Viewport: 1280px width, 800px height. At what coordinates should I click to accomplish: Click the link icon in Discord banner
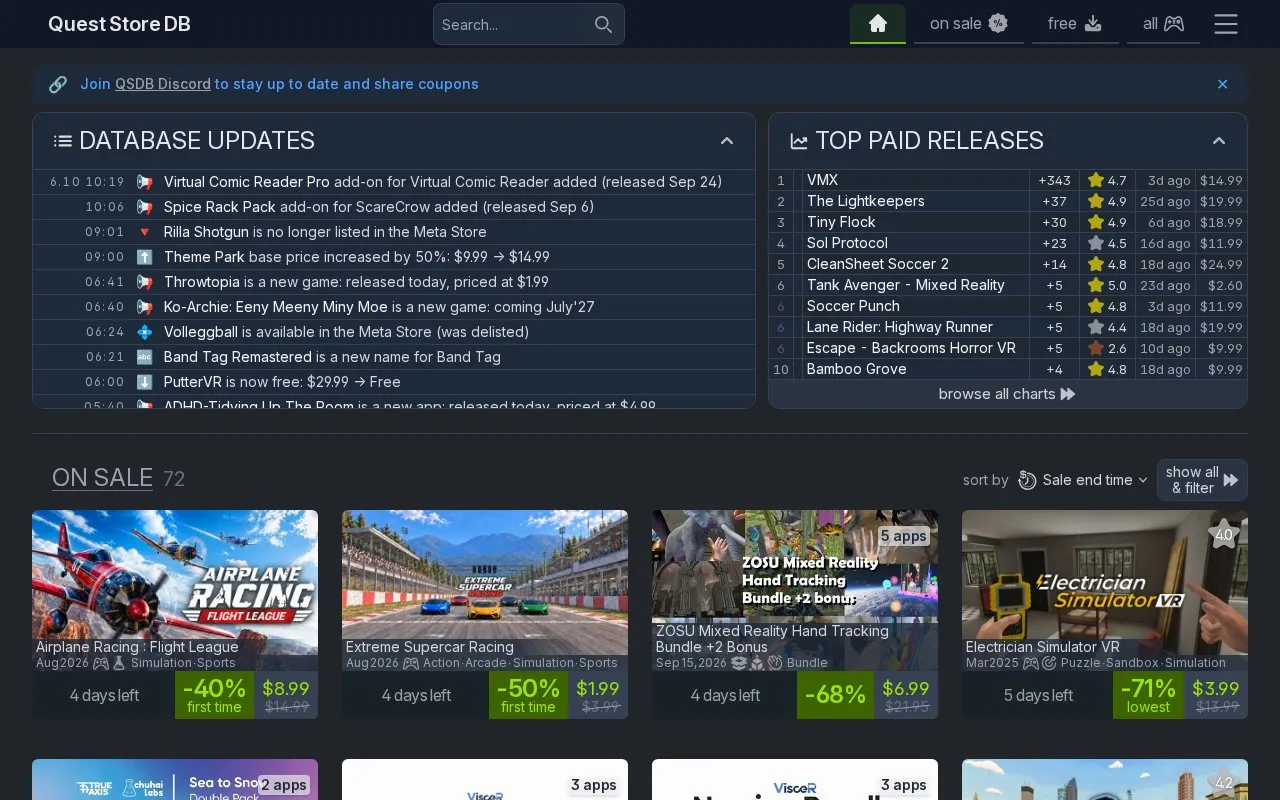pyautogui.click(x=58, y=84)
